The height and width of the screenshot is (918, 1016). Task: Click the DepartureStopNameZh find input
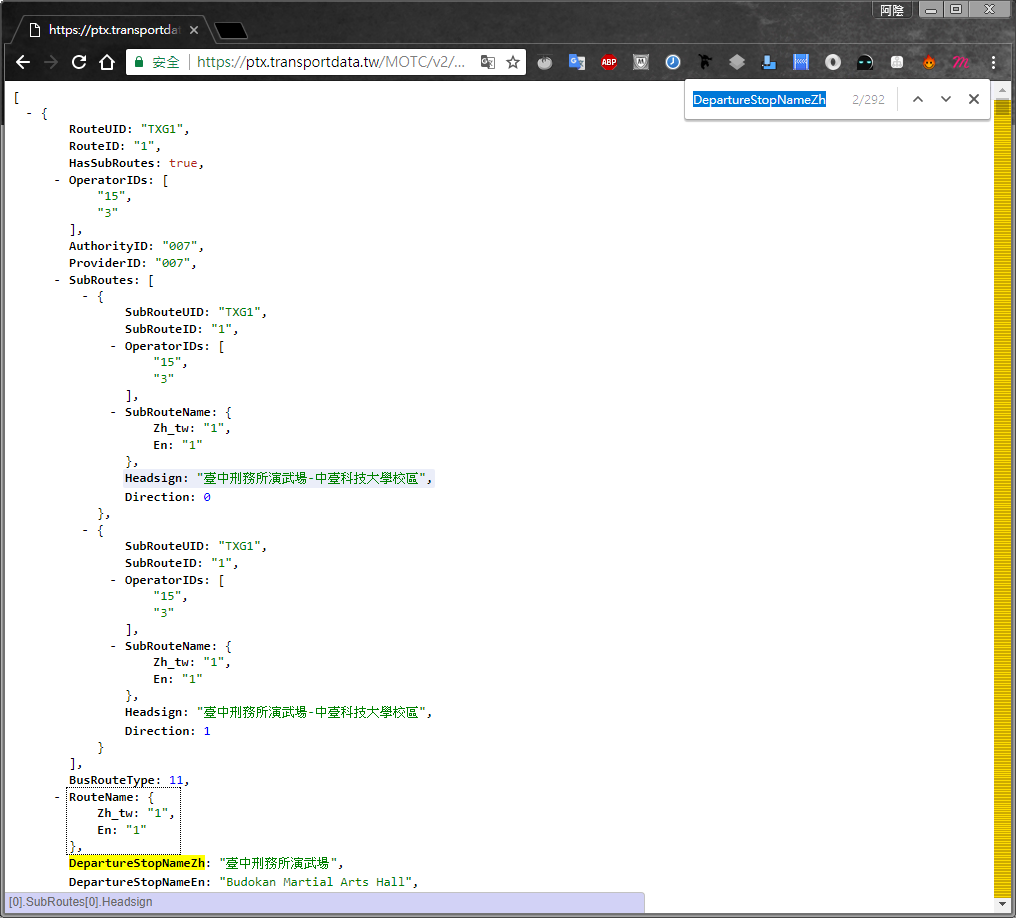pyautogui.click(x=759, y=99)
